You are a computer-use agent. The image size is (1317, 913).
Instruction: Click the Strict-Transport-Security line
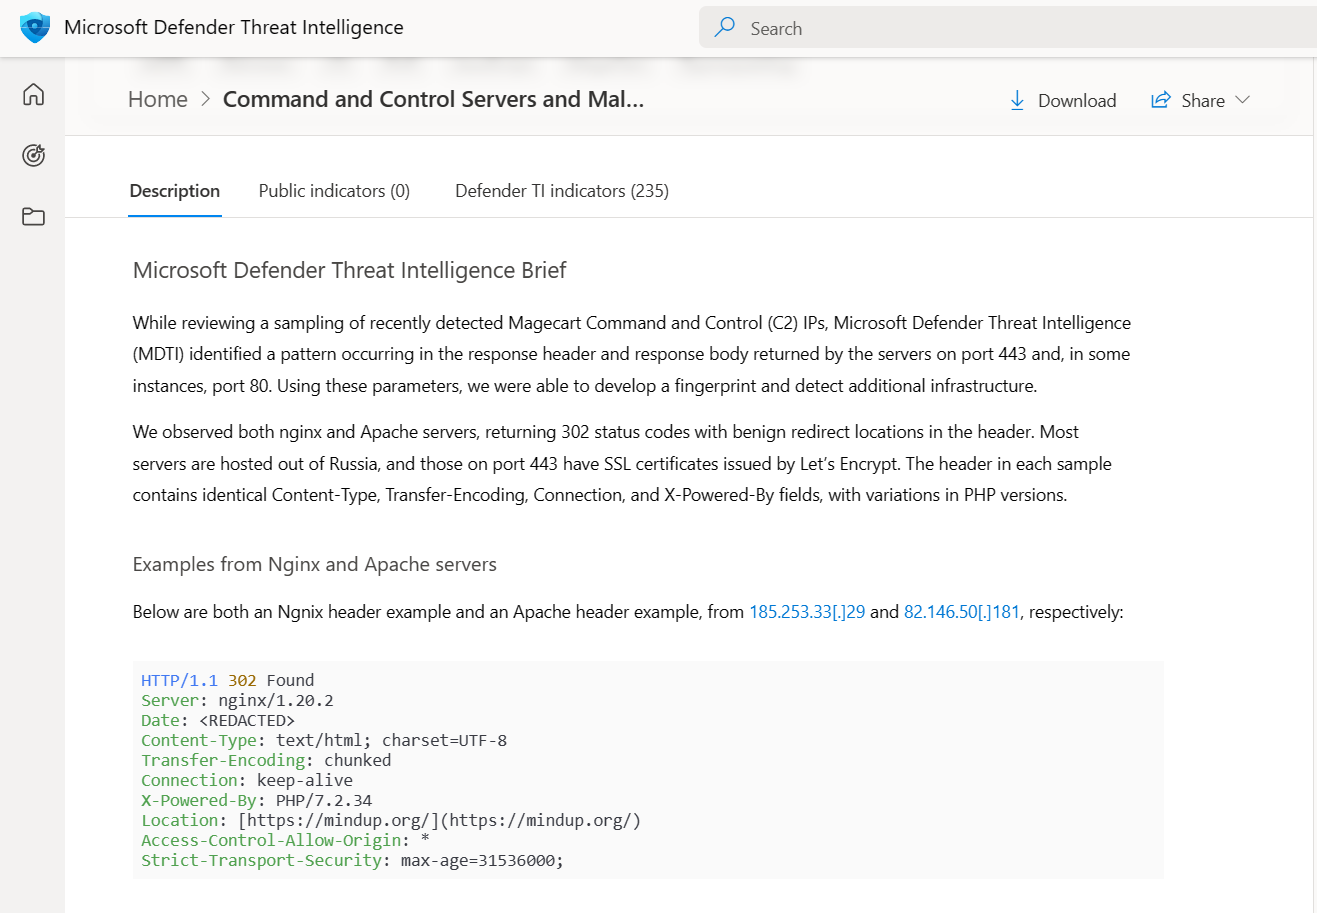[x=353, y=860]
